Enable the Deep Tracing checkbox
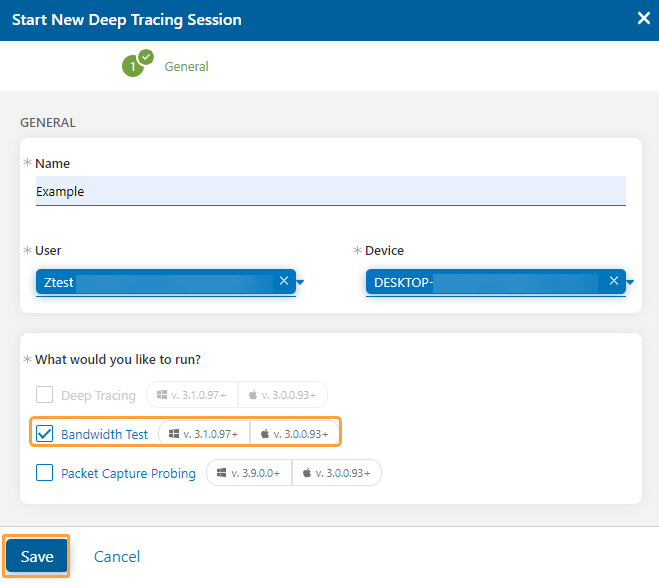Screen dimensions: 659x586 pyautogui.click(x=44, y=395)
